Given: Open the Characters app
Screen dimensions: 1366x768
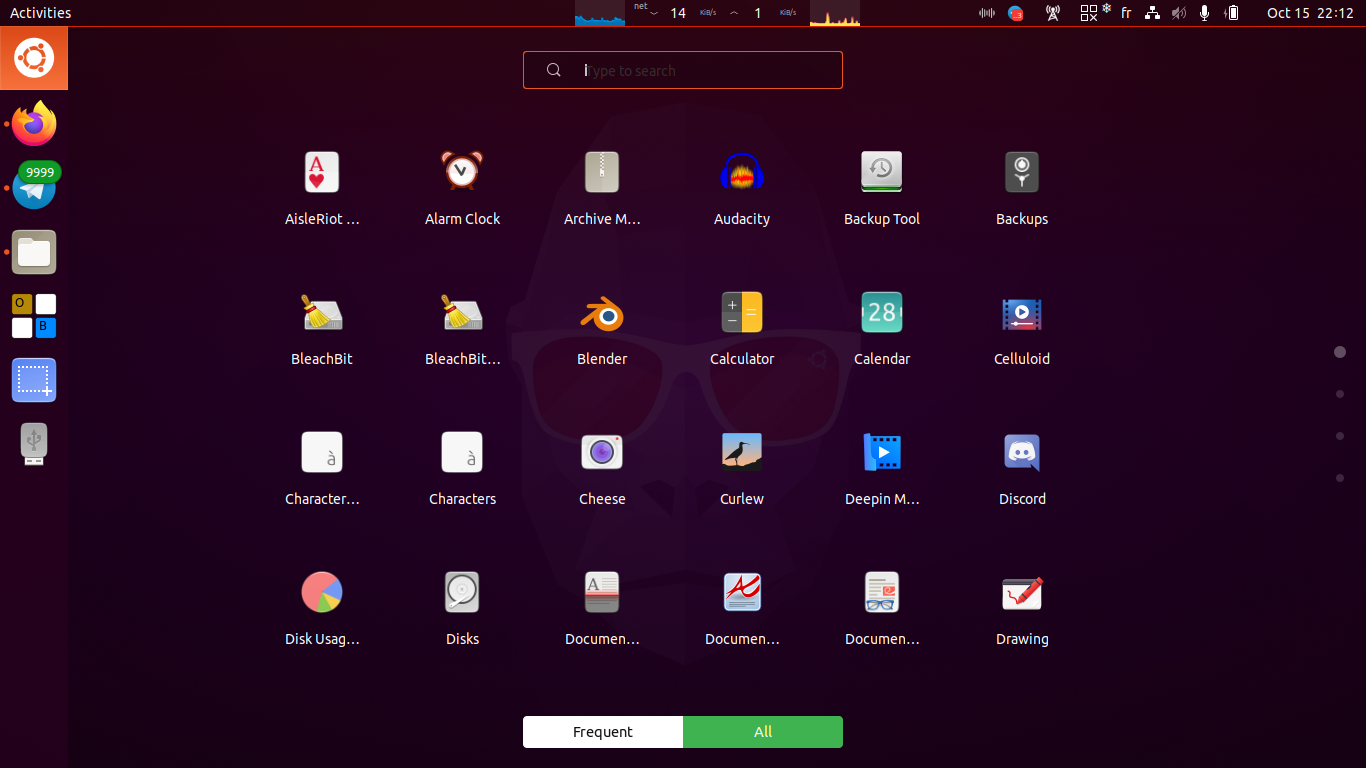Looking at the screenshot, I should click(x=462, y=468).
